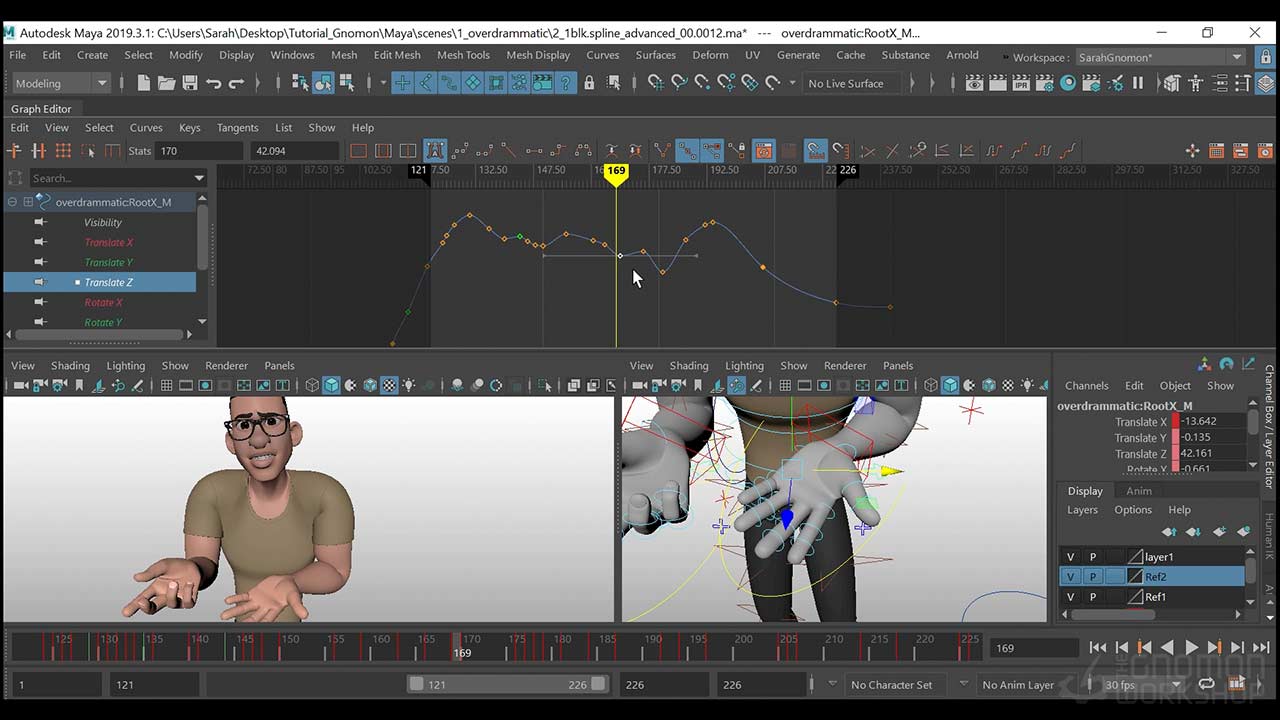Open the Workspace SarahGnomon dropdown
The width and height of the screenshot is (1280, 720).
[1160, 57]
